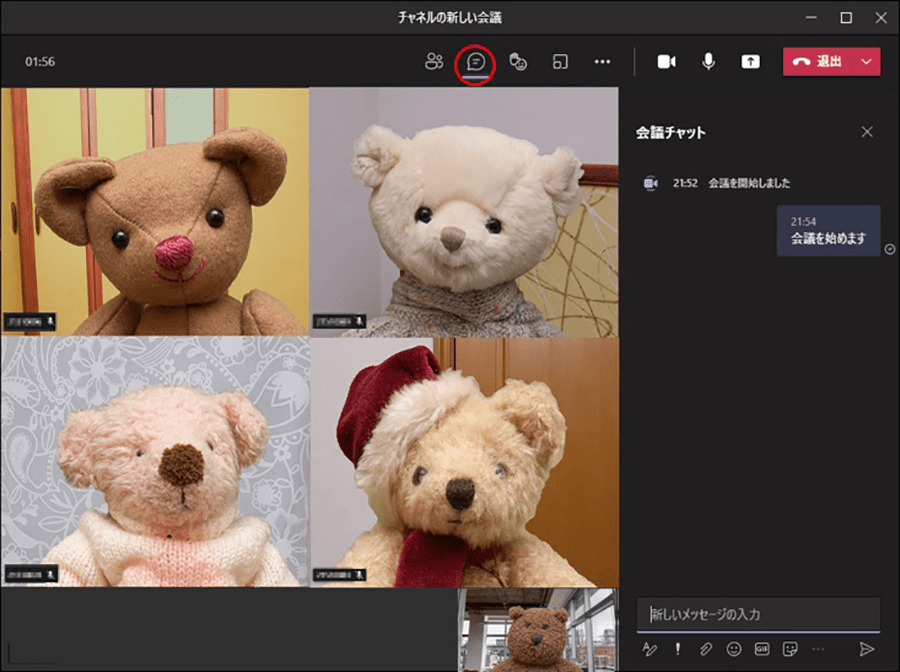This screenshot has height=672, width=900.
Task: Open the text format options icon
Action: tap(650, 649)
